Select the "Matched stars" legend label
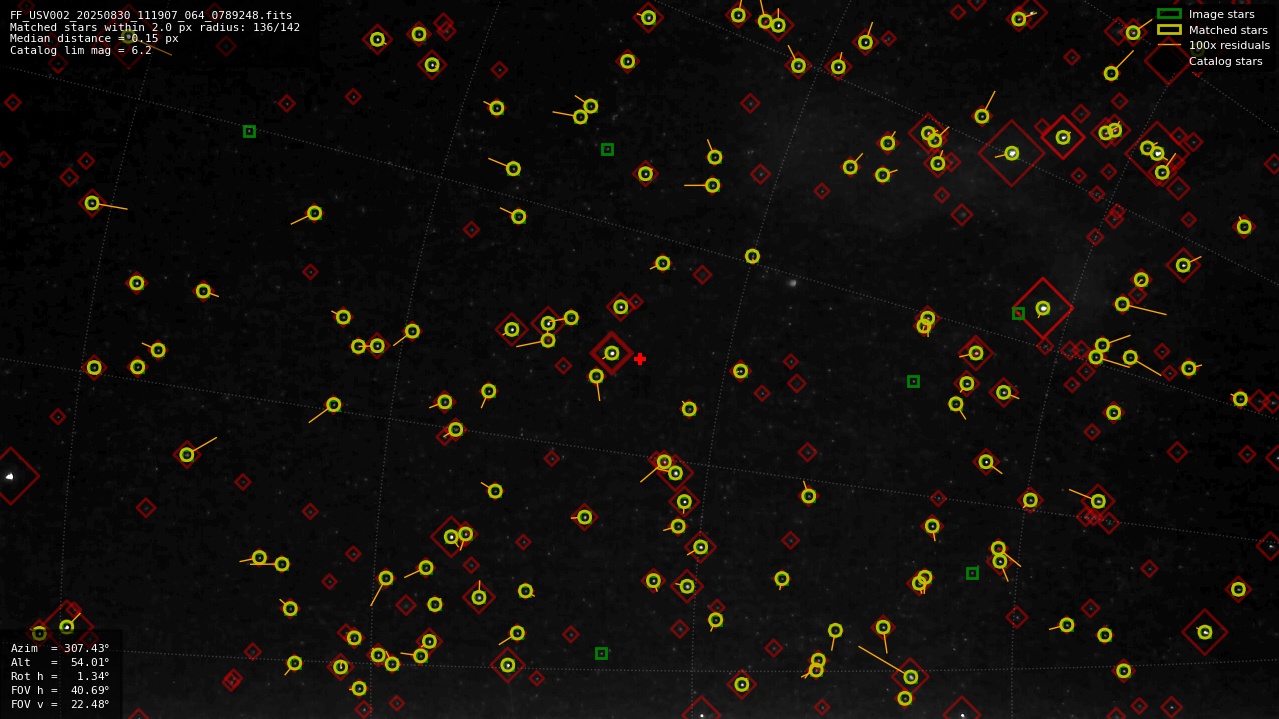1279x719 pixels. (1228, 30)
